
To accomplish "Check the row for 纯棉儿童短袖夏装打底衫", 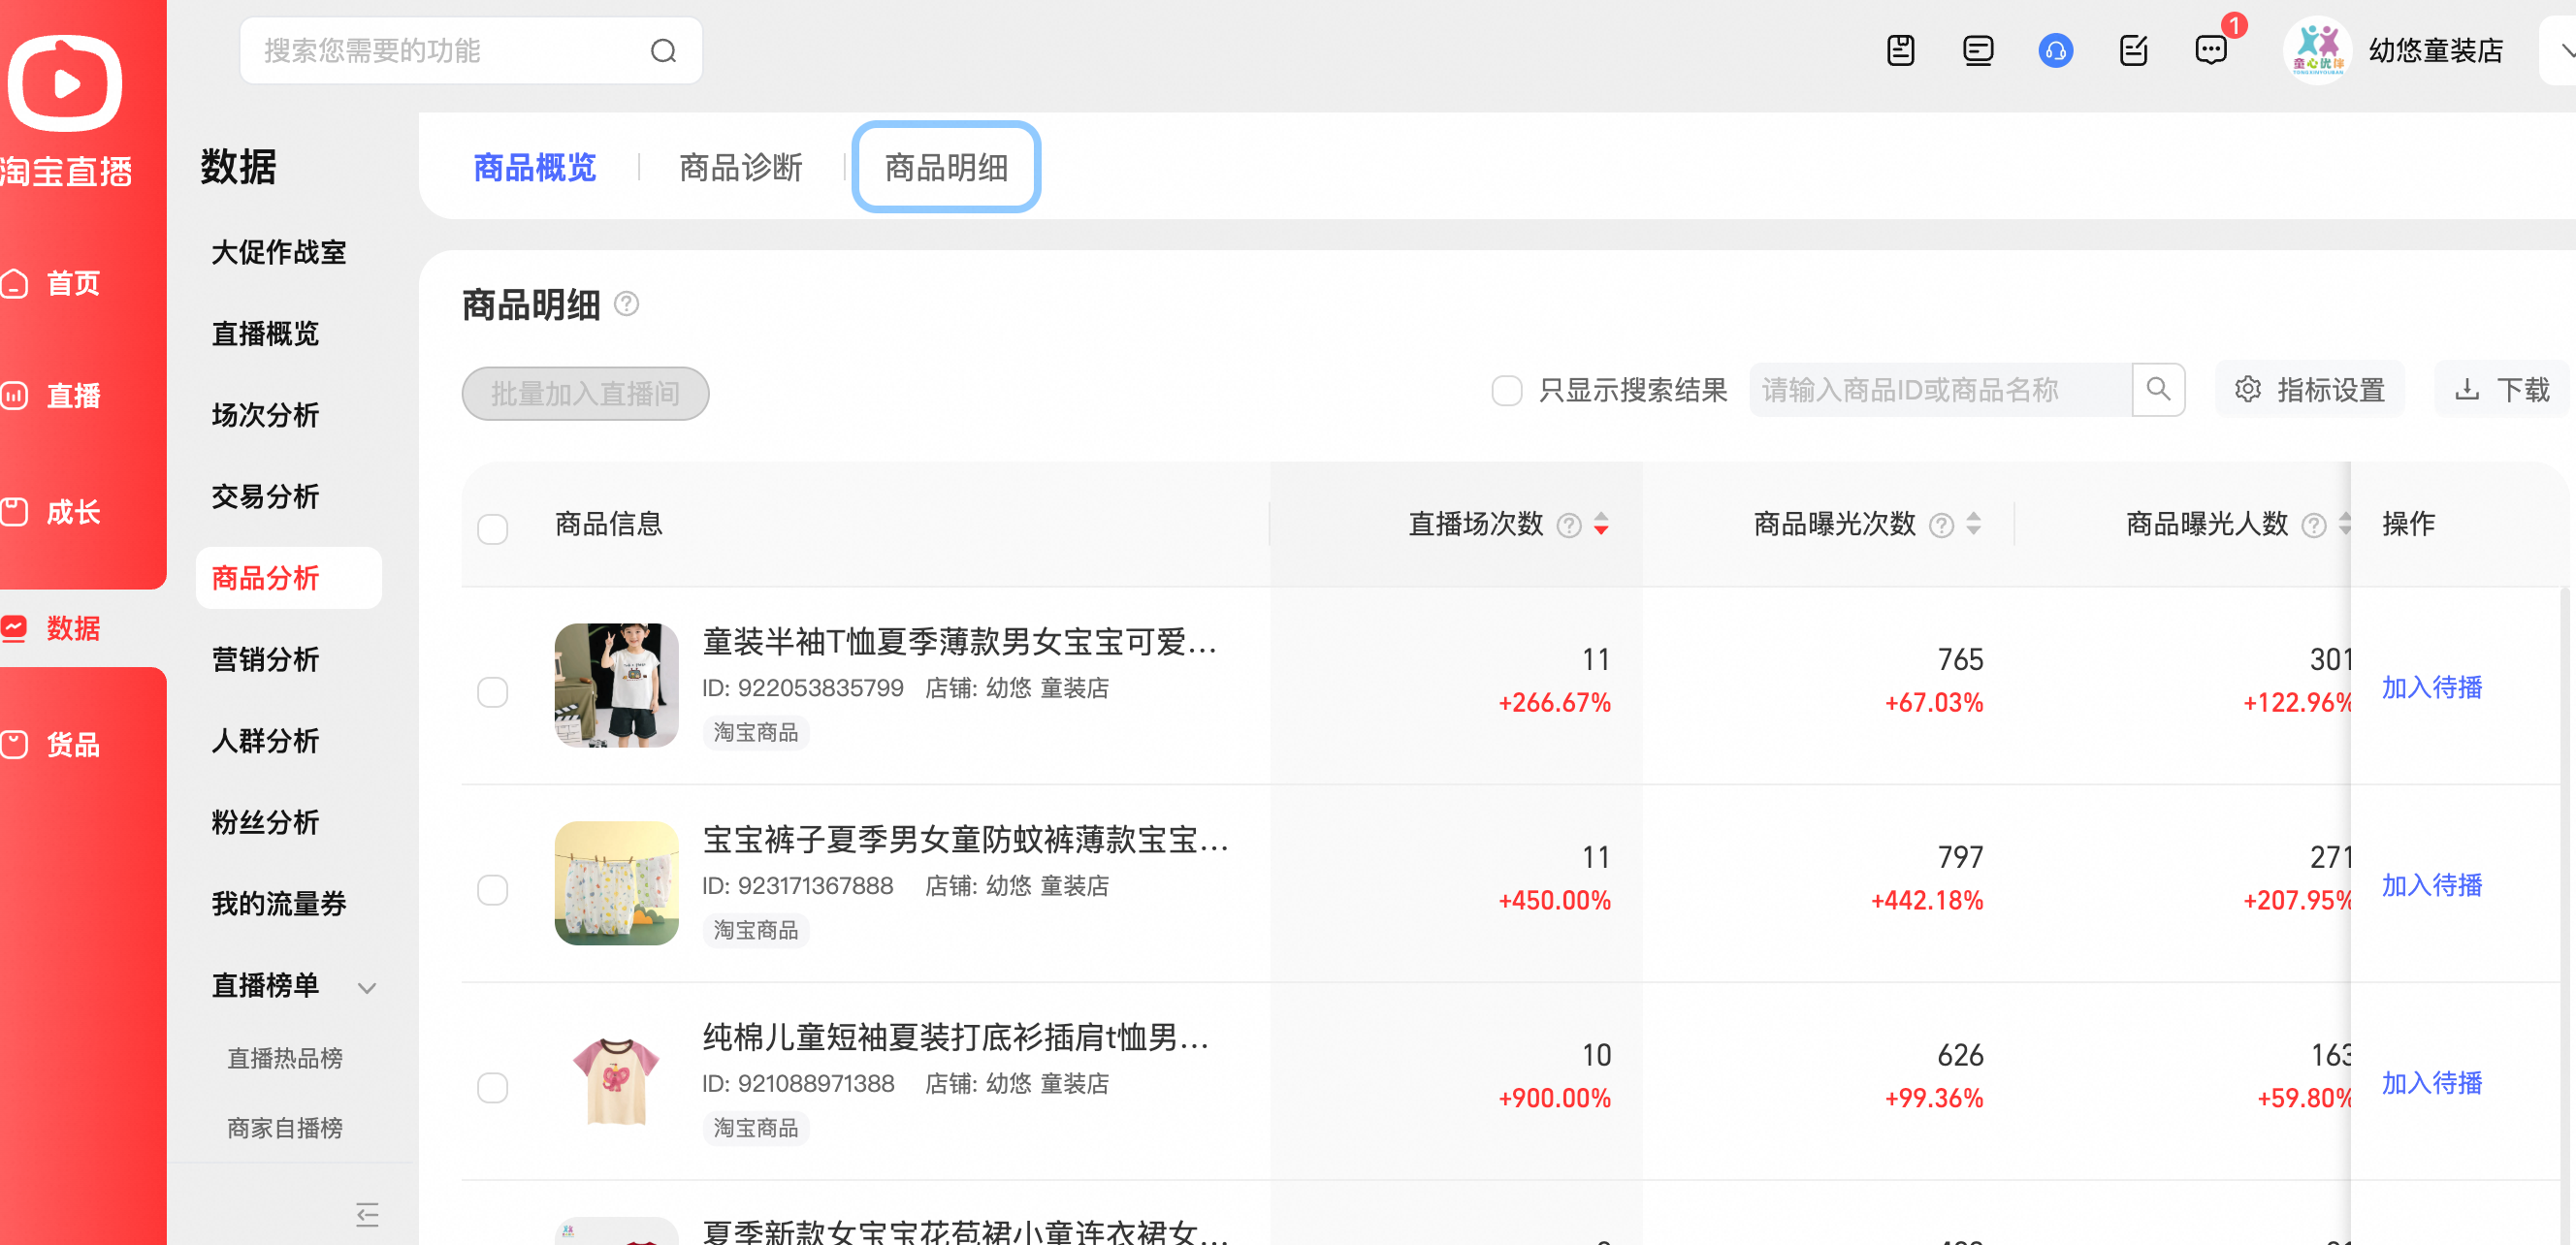I will click(x=492, y=1087).
